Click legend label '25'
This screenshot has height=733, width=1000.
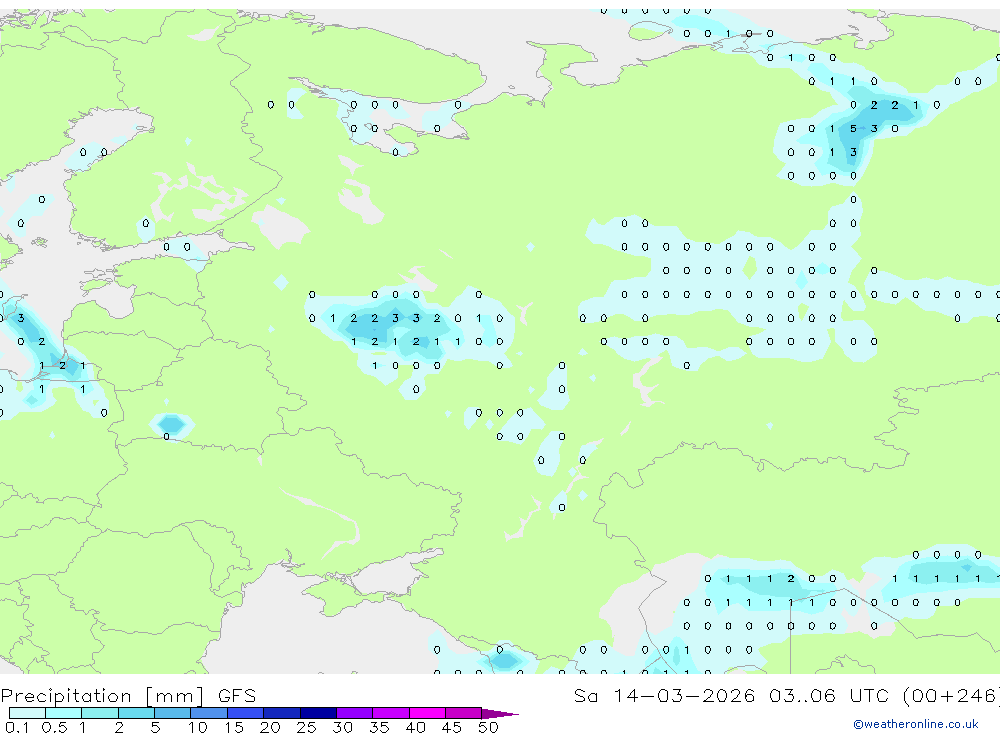pyautogui.click(x=307, y=727)
